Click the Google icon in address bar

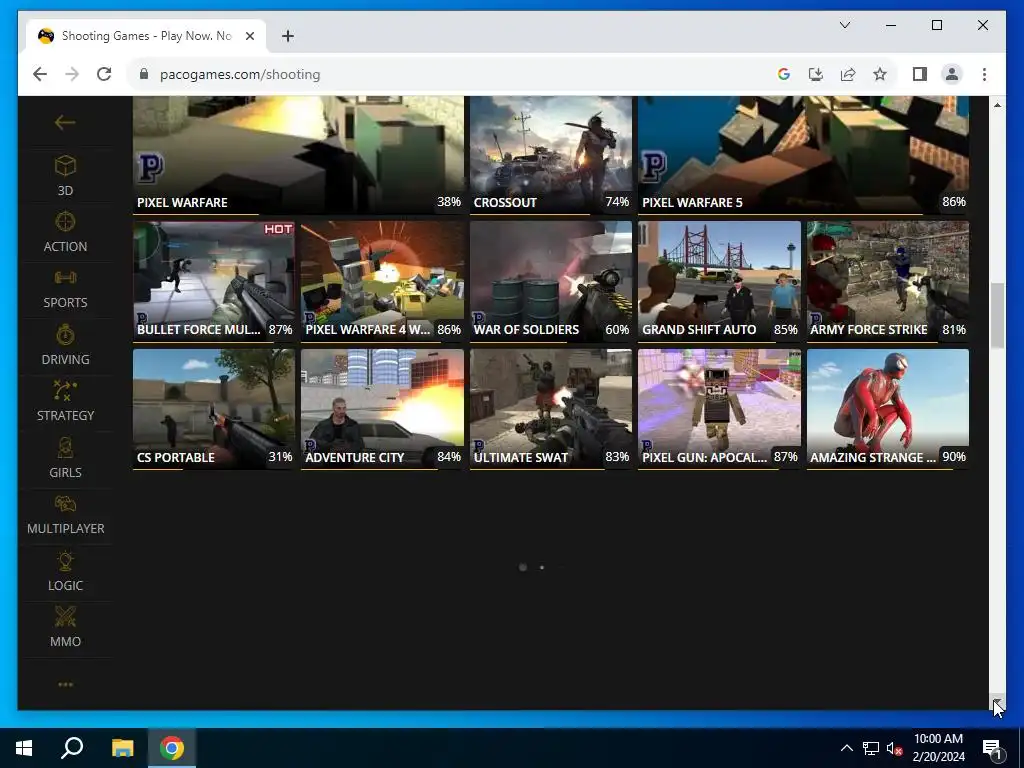tap(784, 74)
